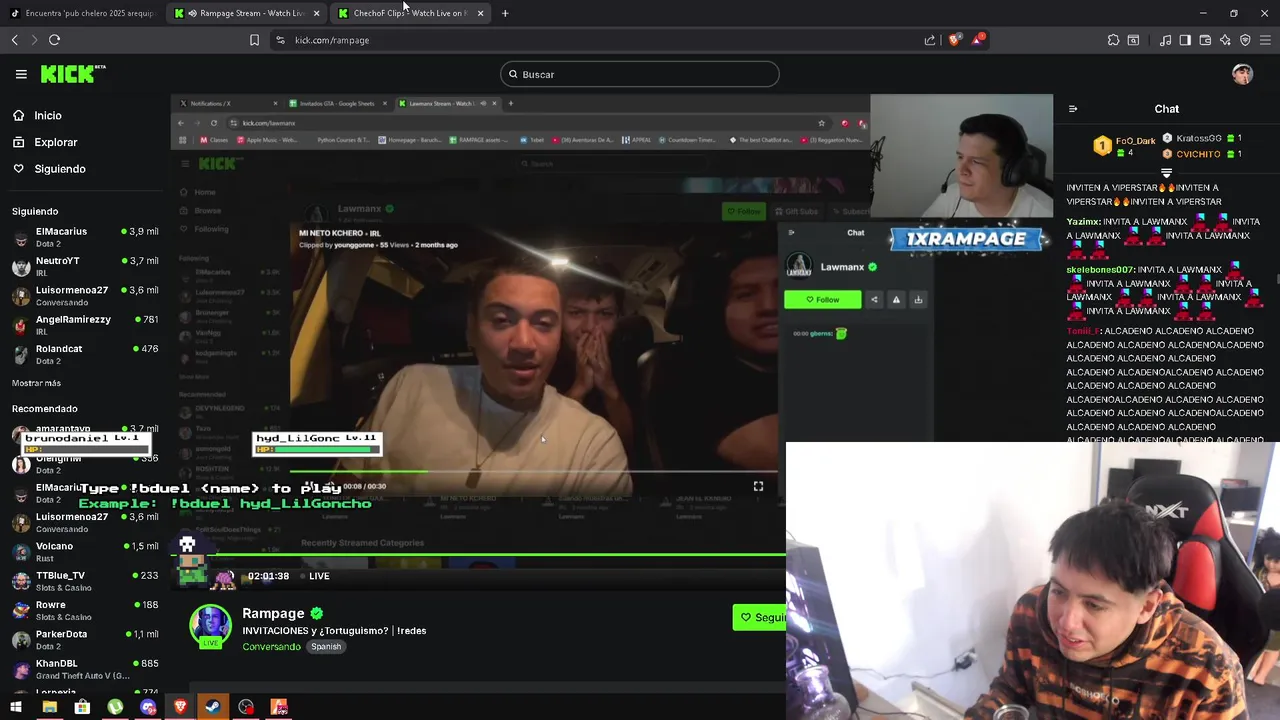The height and width of the screenshot is (720, 1280).
Task: Mute audio icon on Rampage tab
Action: 192,13
